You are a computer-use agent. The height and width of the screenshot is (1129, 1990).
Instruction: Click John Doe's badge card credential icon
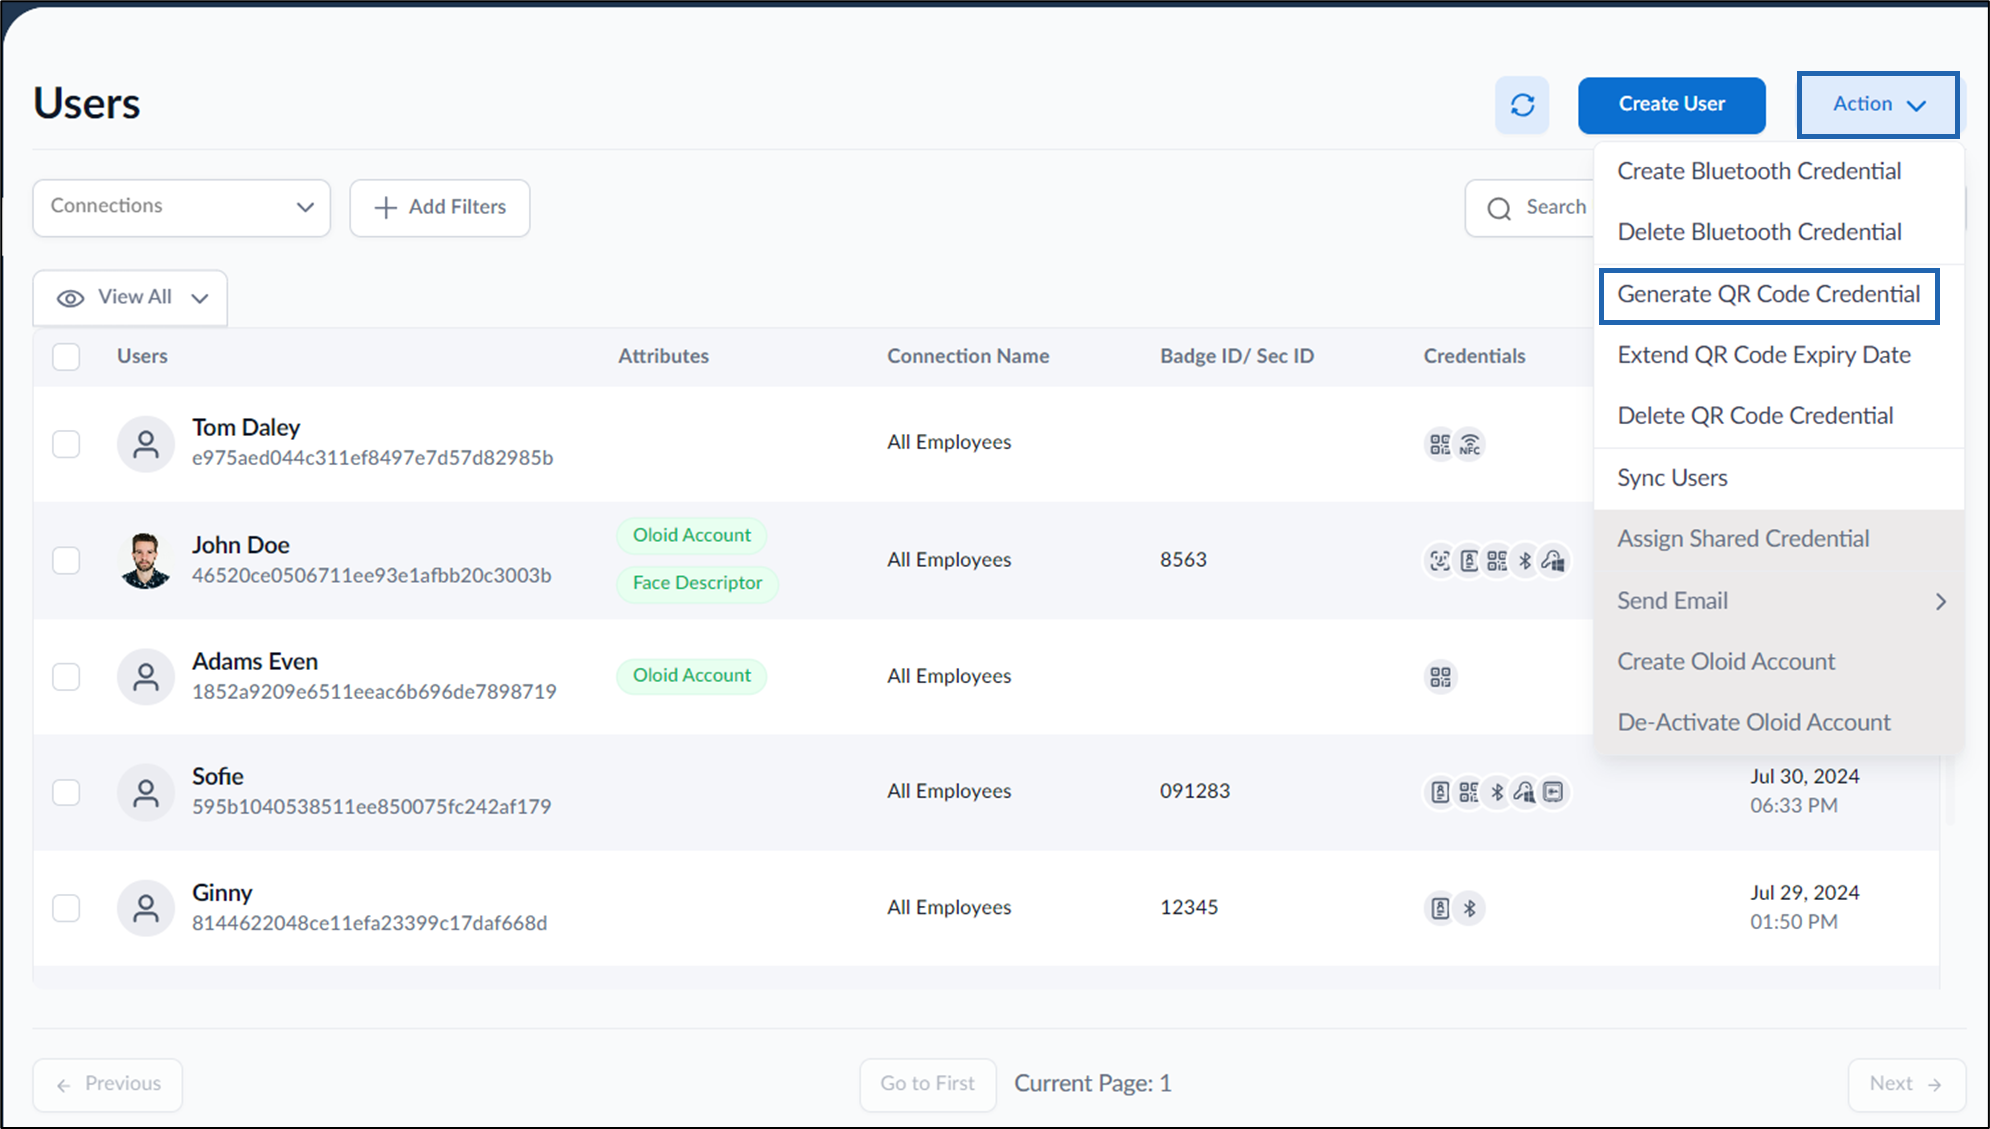pyautogui.click(x=1468, y=561)
